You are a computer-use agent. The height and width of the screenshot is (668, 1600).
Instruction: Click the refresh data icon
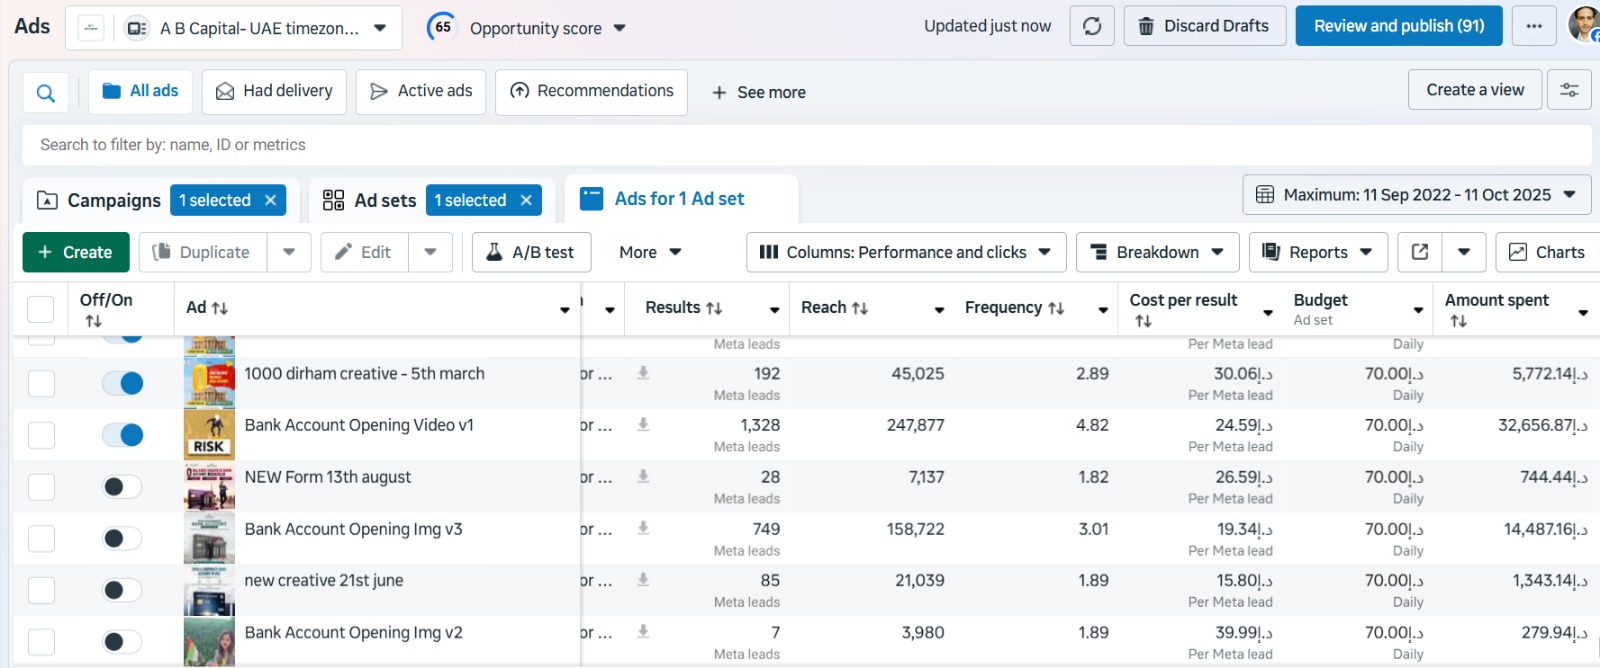tap(1092, 26)
